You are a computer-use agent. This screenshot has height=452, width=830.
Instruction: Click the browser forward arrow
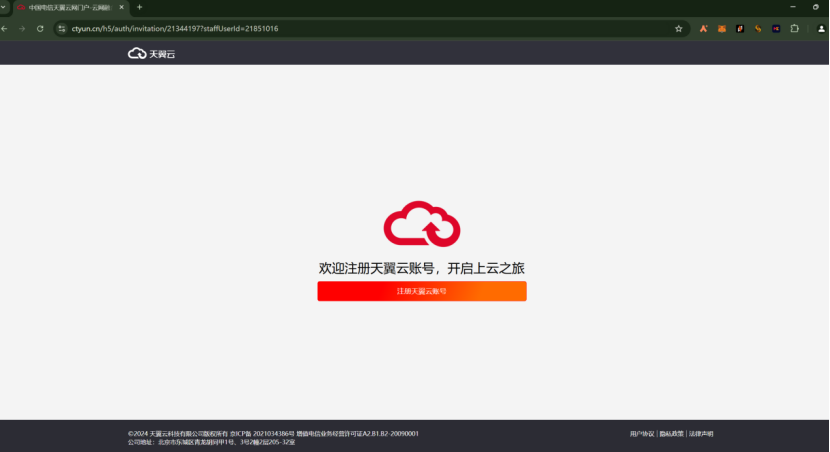coord(22,29)
